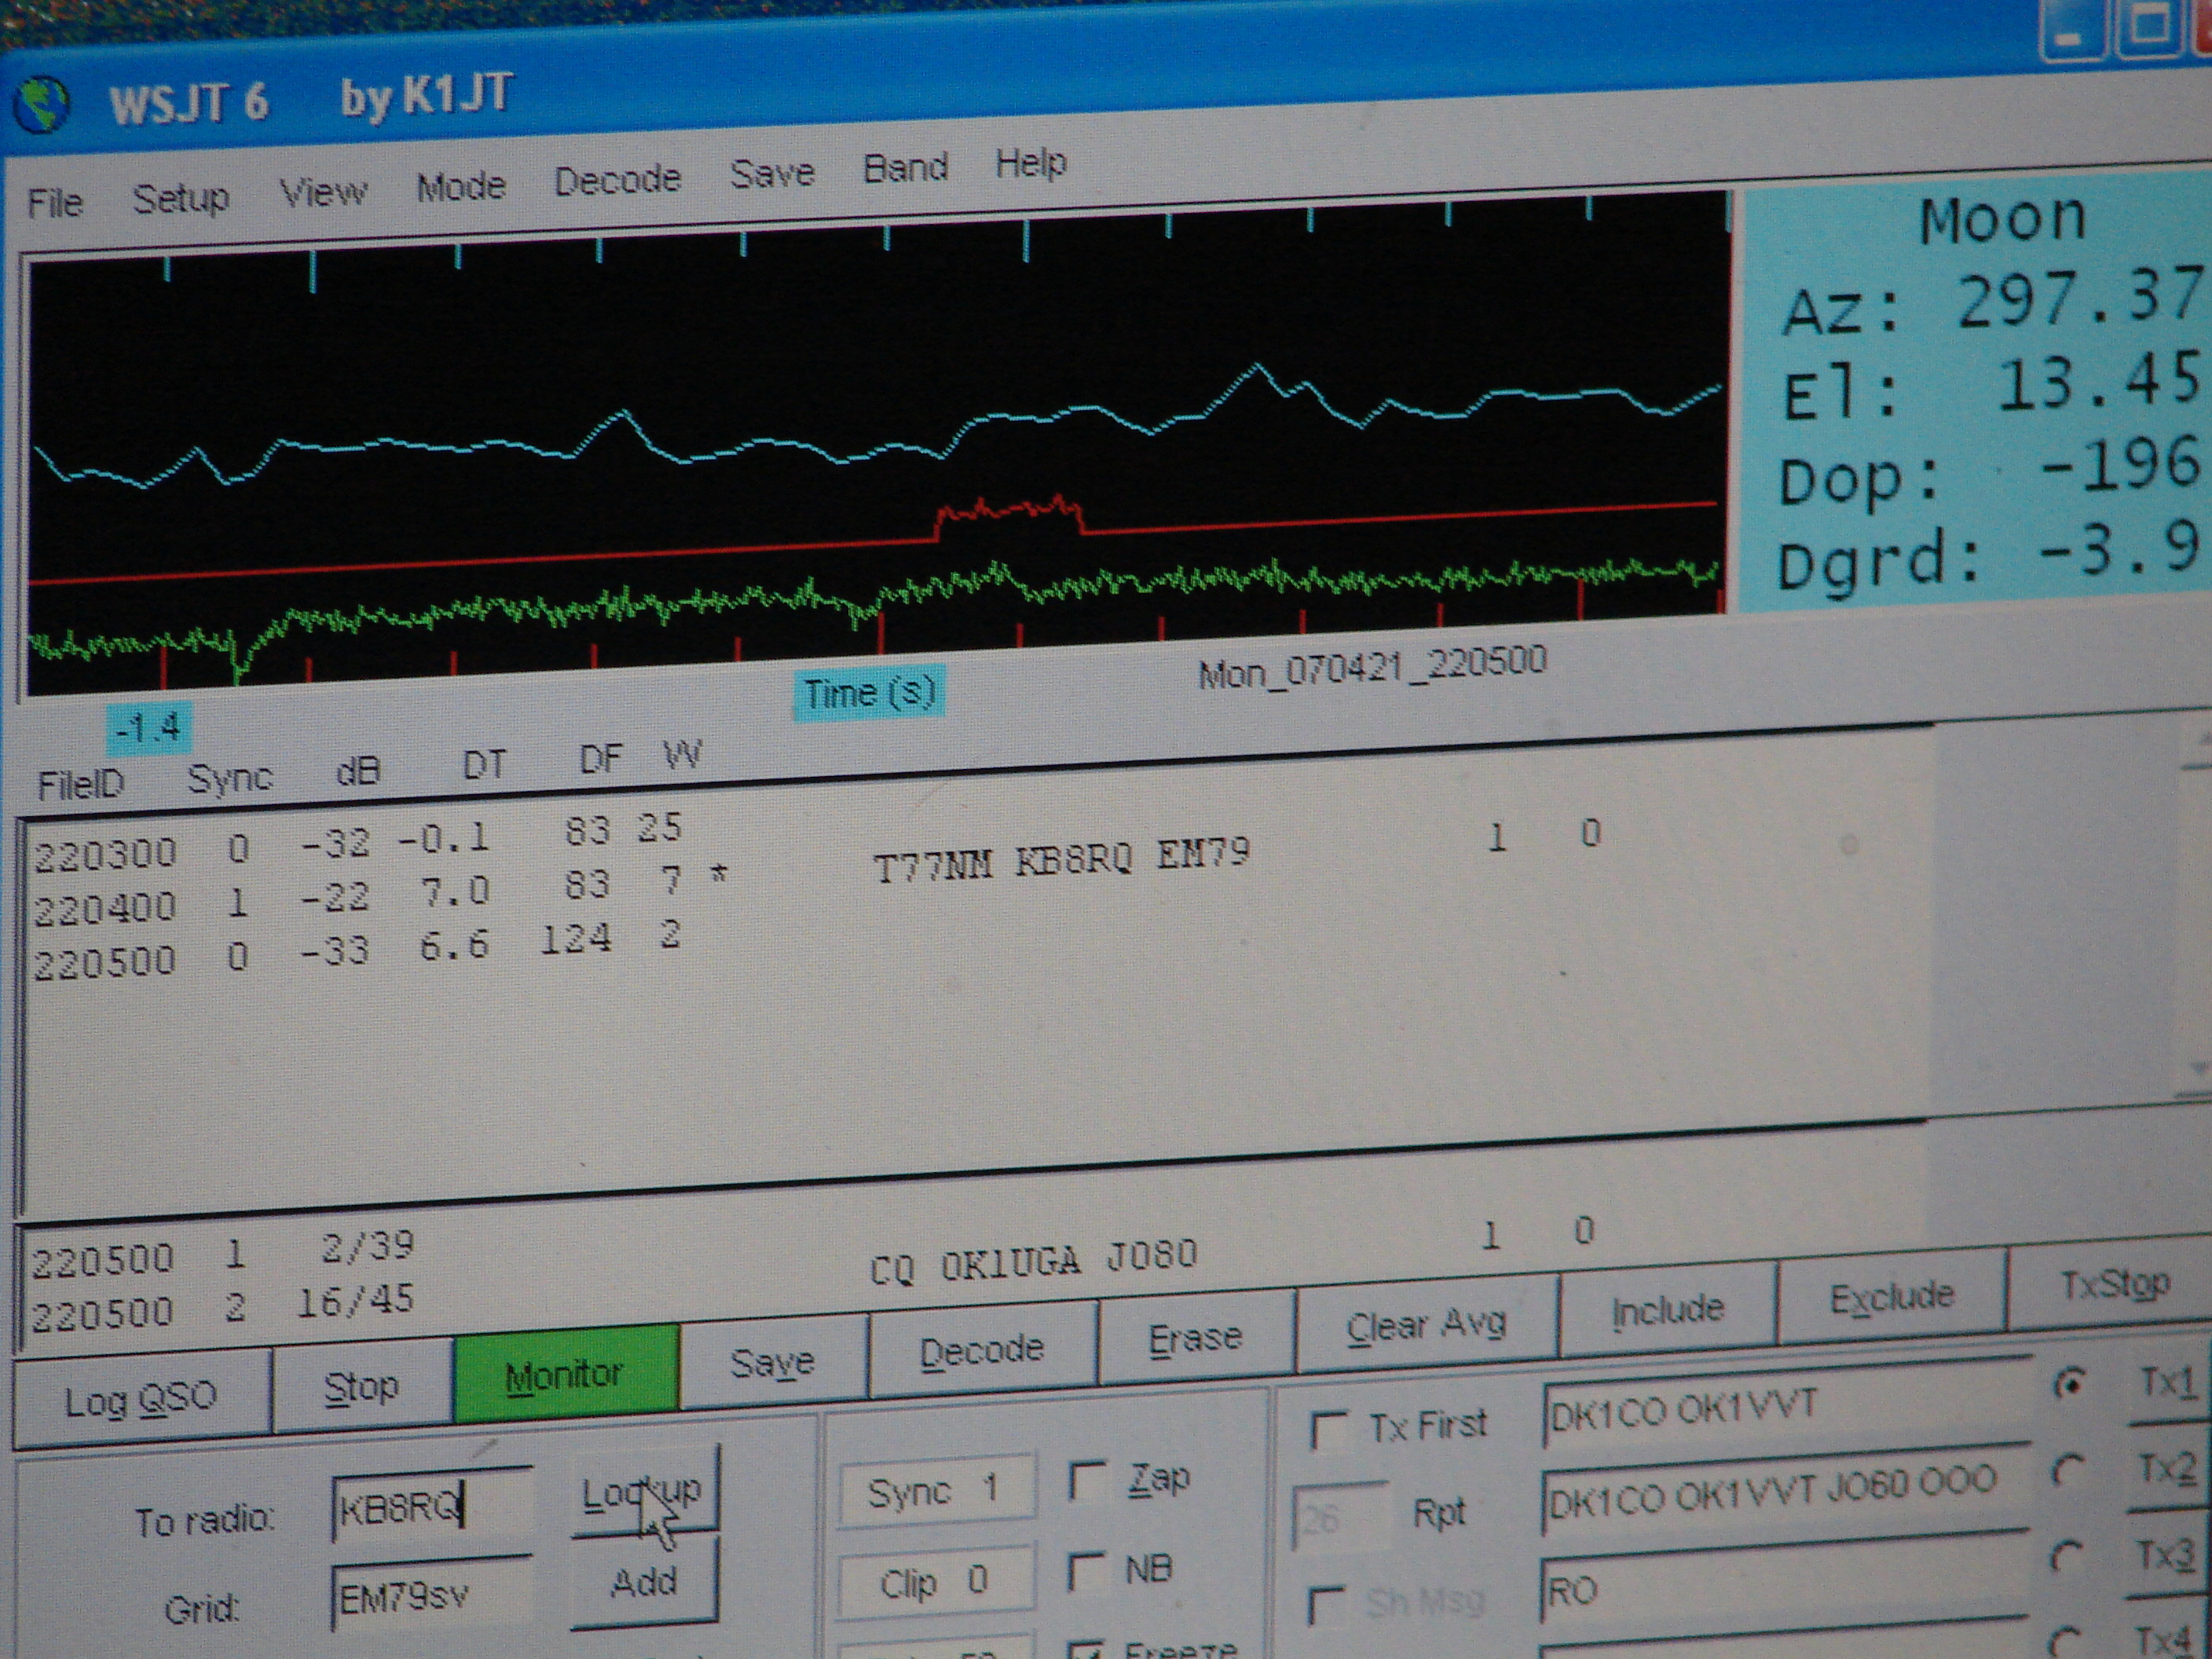Maximize the WSJT window
The height and width of the screenshot is (1659, 2212).
coord(2149,25)
